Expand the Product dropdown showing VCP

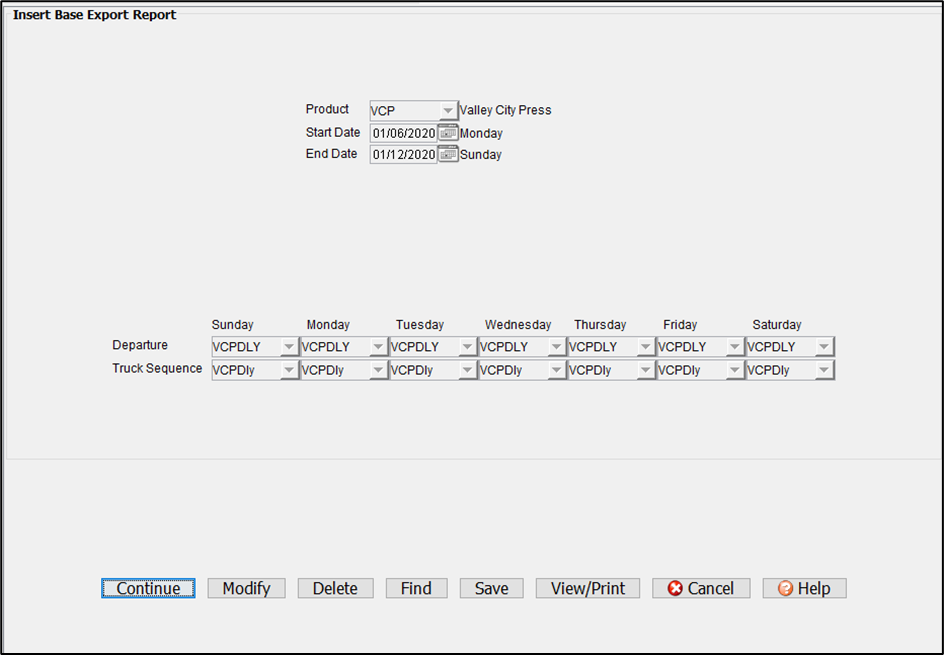pyautogui.click(x=447, y=111)
